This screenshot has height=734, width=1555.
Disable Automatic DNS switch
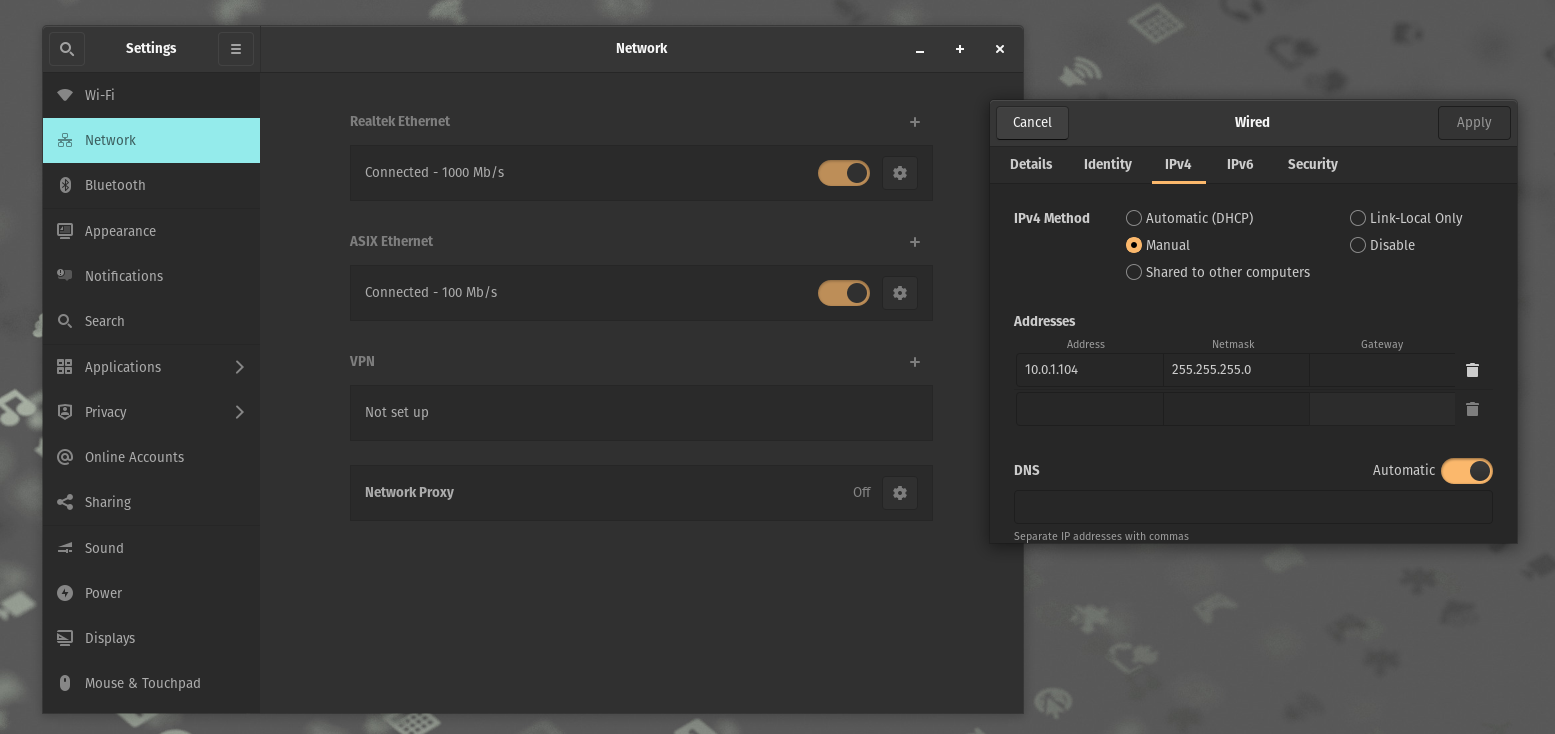click(x=1467, y=470)
